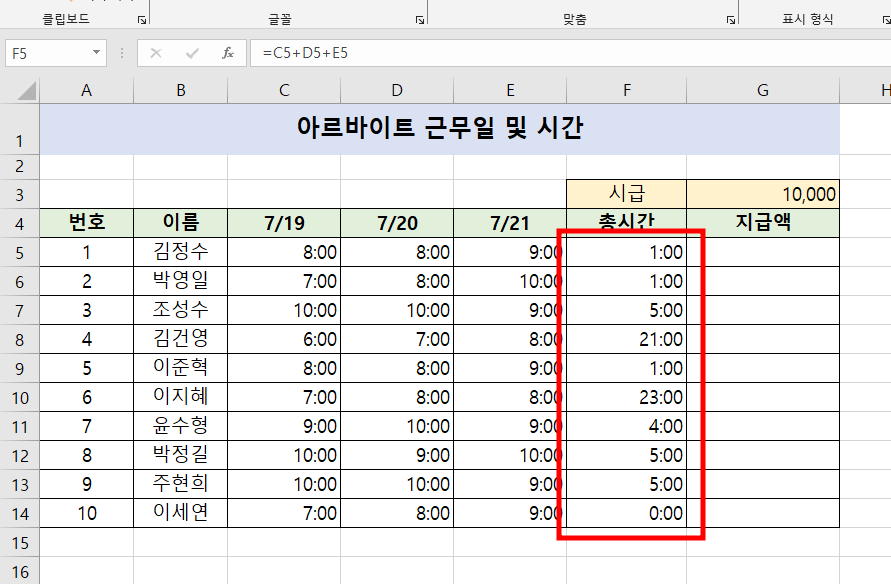
Task: Open the 맞춤 group dialog launcher
Action: 731,20
